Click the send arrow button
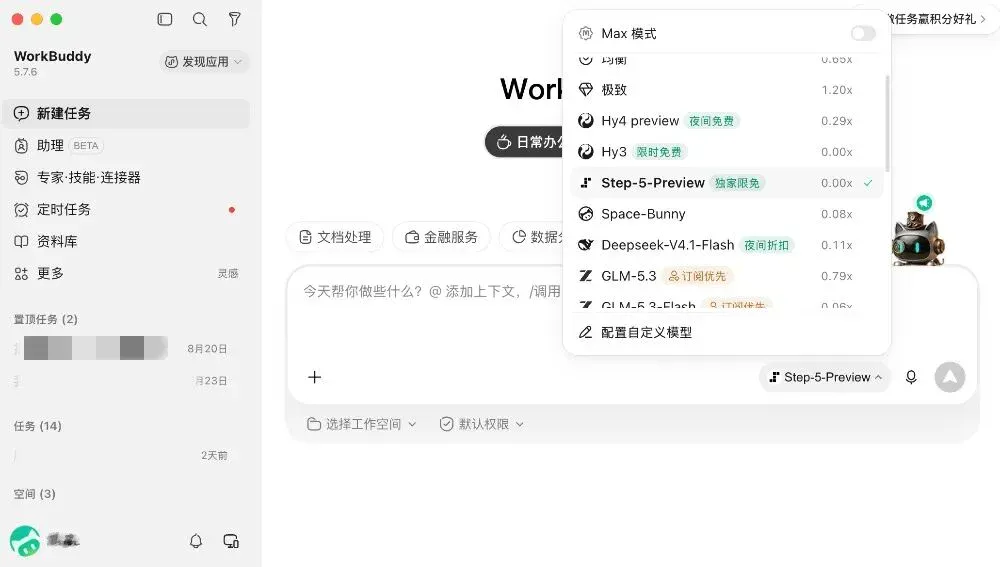This screenshot has height=567, width=1000. [950, 377]
